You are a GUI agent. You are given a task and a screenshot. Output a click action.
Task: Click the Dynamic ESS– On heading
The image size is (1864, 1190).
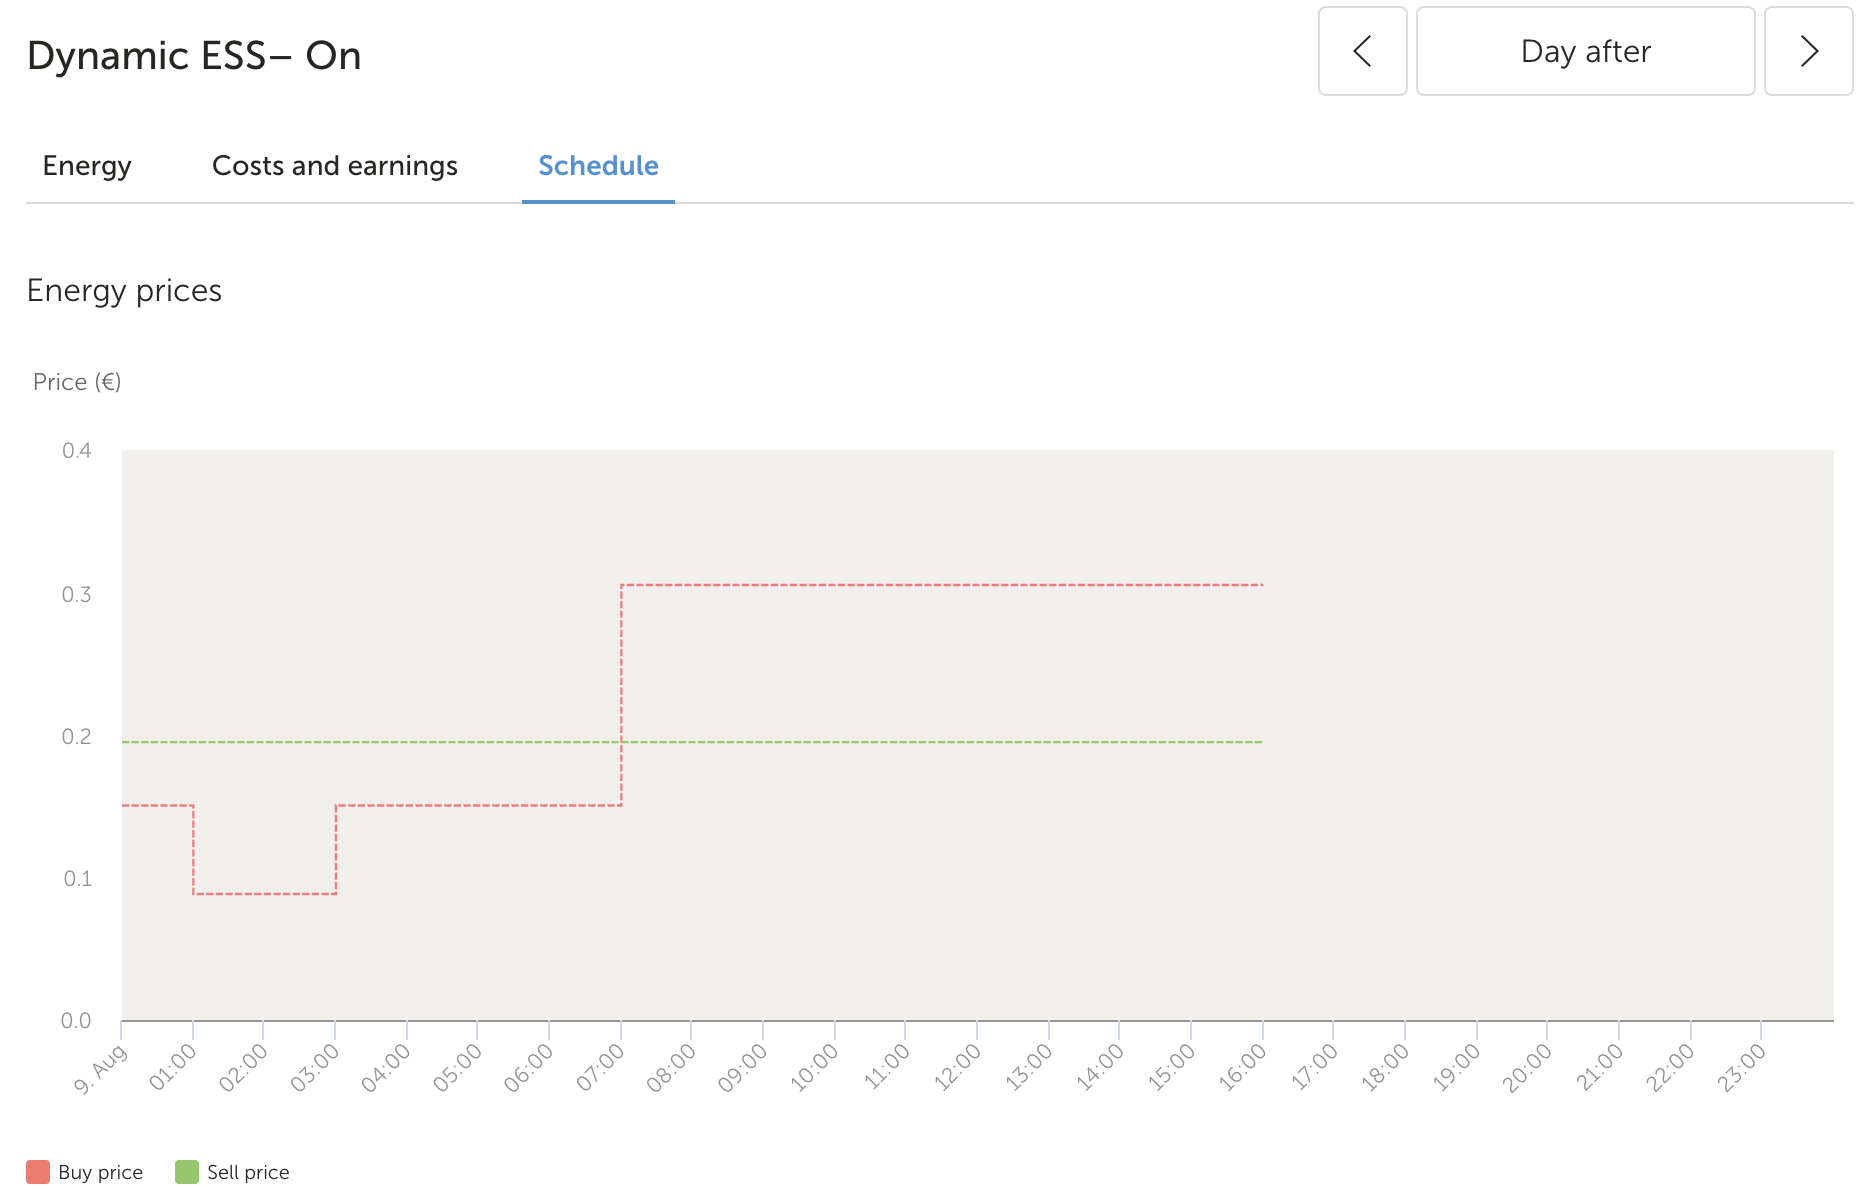pos(194,56)
